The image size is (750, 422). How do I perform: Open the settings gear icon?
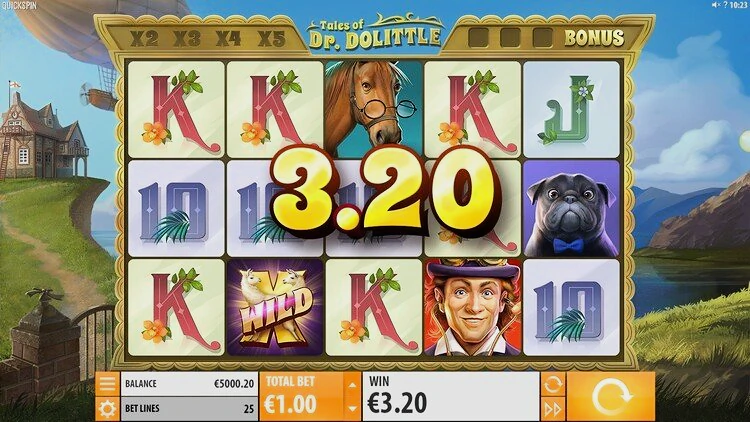click(107, 409)
